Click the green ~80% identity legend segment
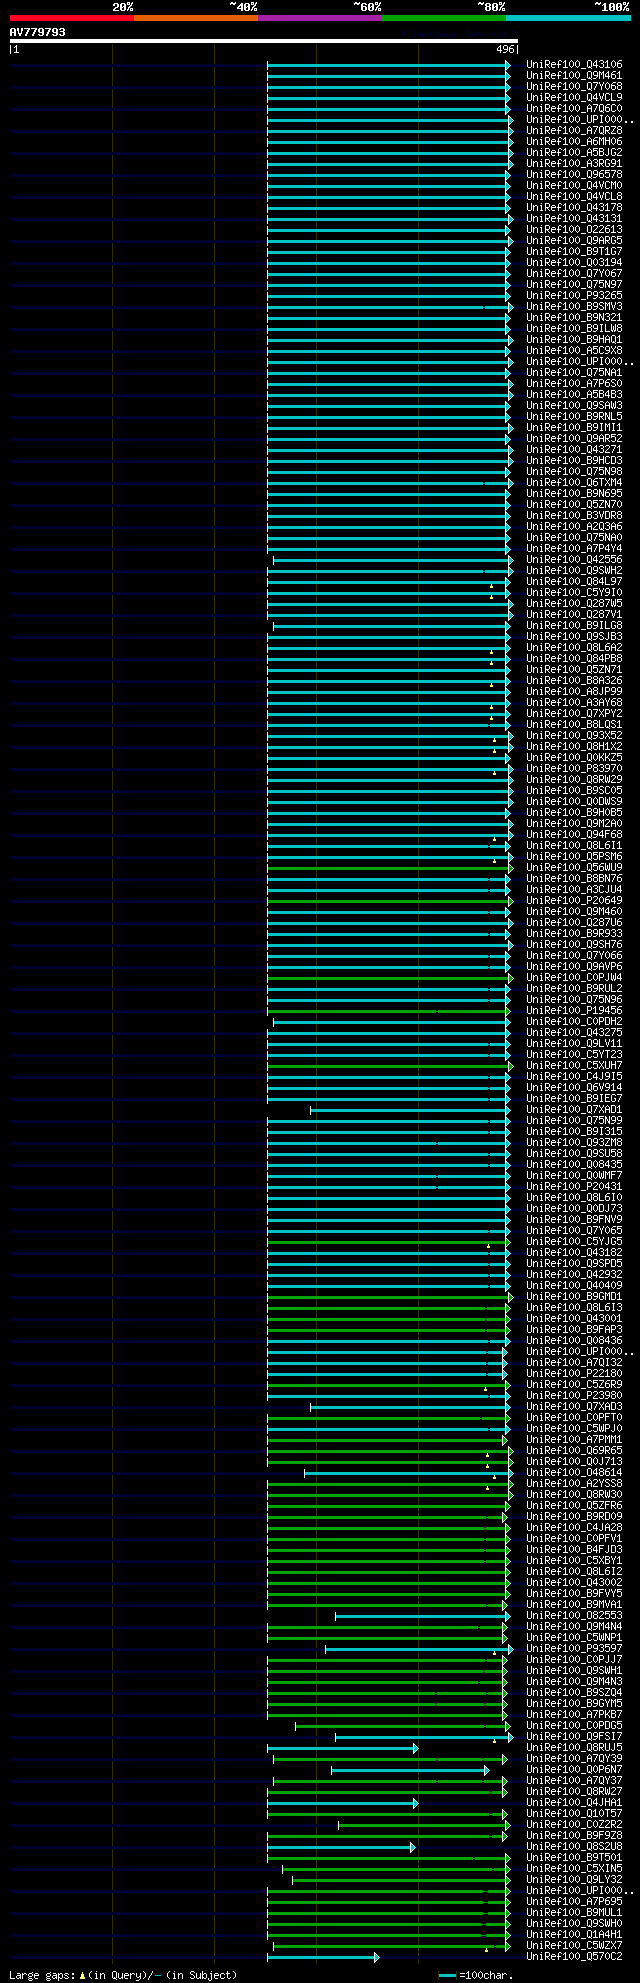Viewport: 640px width, 1983px height. click(x=444, y=18)
